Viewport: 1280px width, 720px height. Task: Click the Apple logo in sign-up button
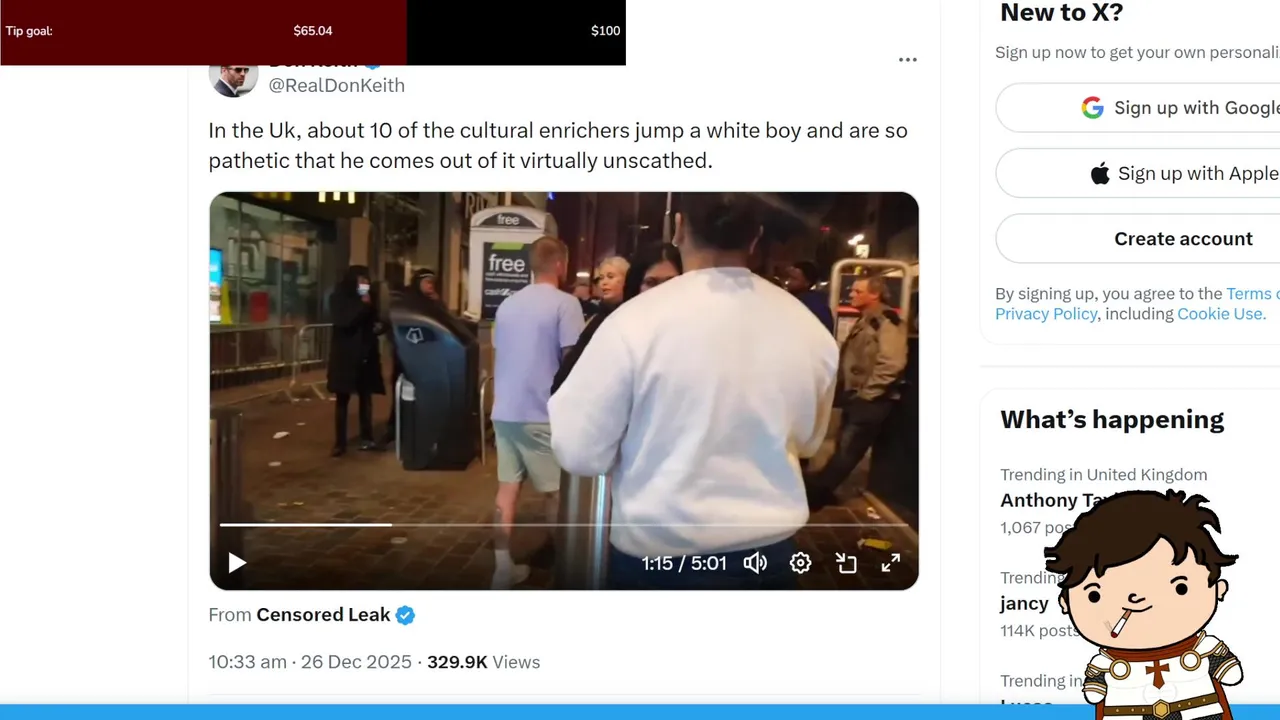1100,174
